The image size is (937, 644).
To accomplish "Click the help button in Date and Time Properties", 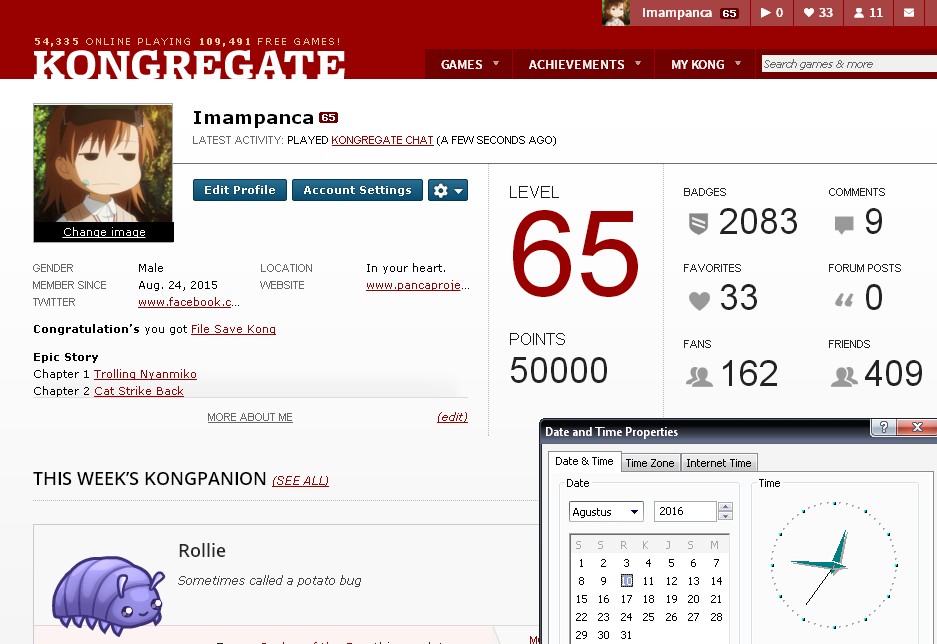I will pyautogui.click(x=883, y=427).
